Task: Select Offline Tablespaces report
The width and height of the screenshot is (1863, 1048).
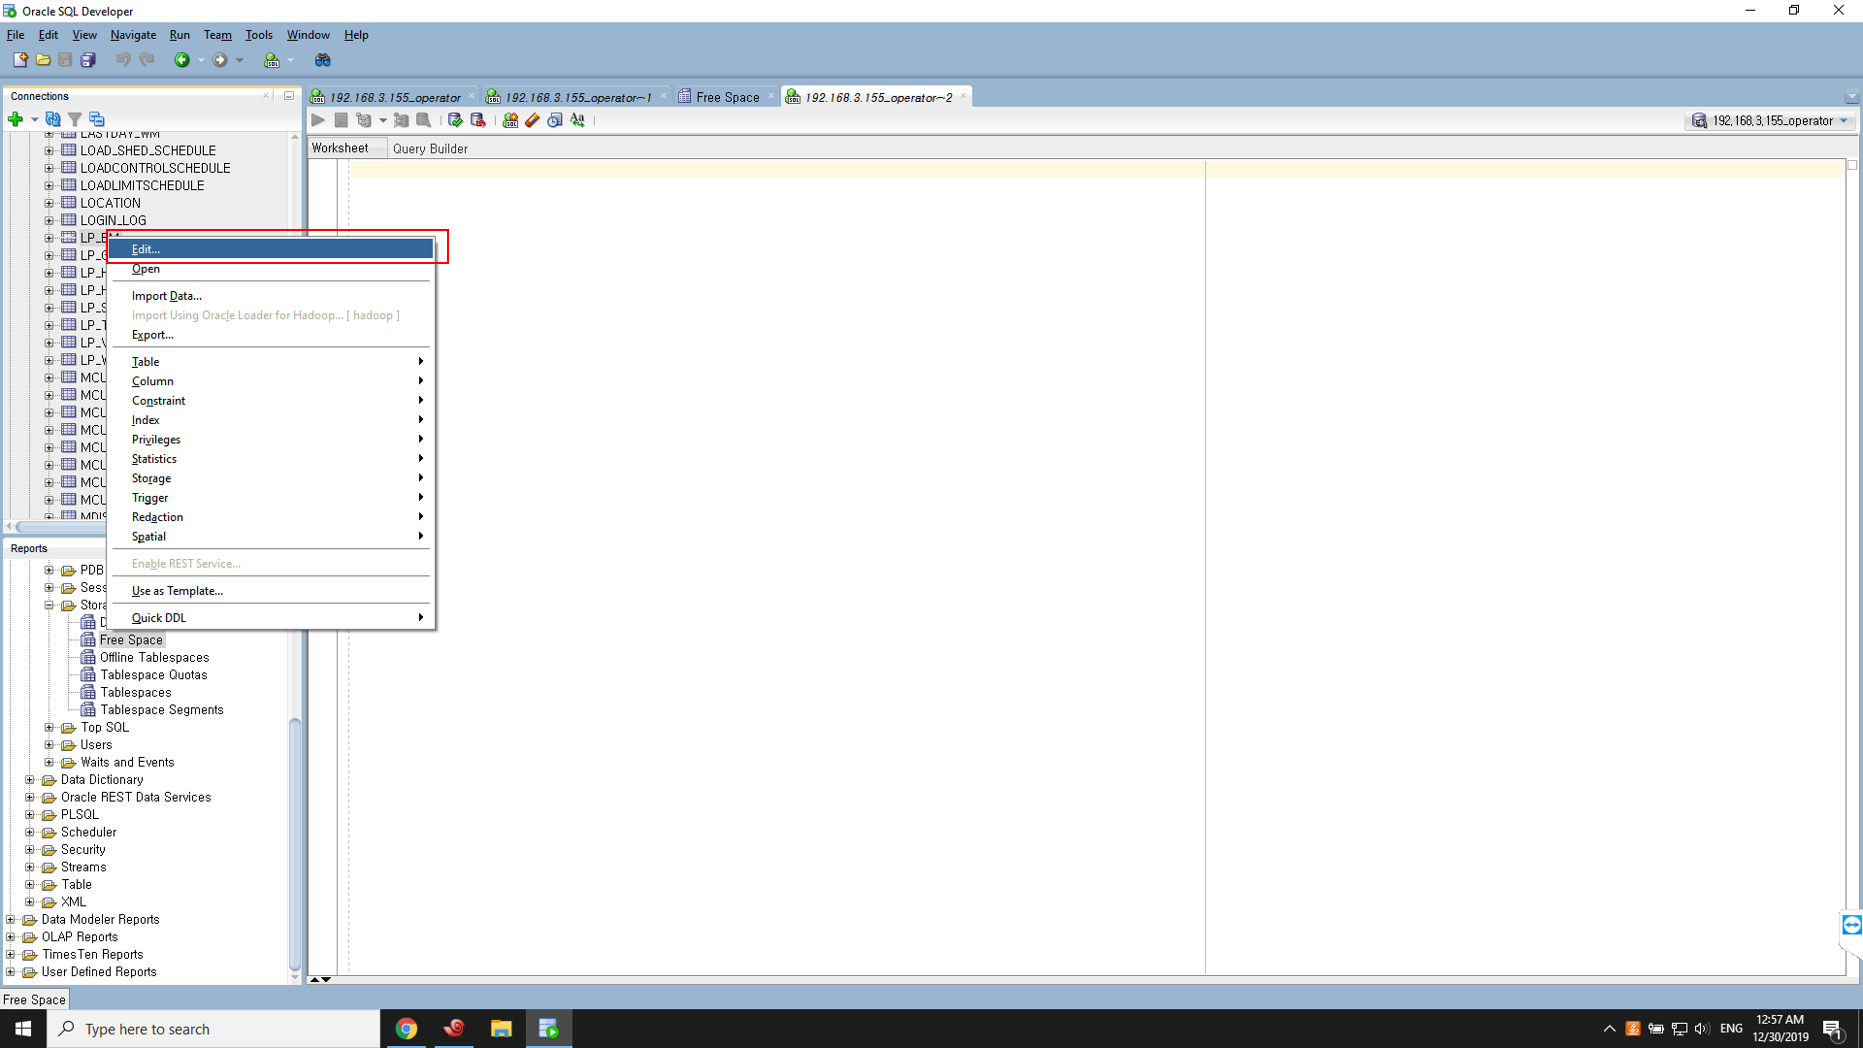Action: point(154,658)
